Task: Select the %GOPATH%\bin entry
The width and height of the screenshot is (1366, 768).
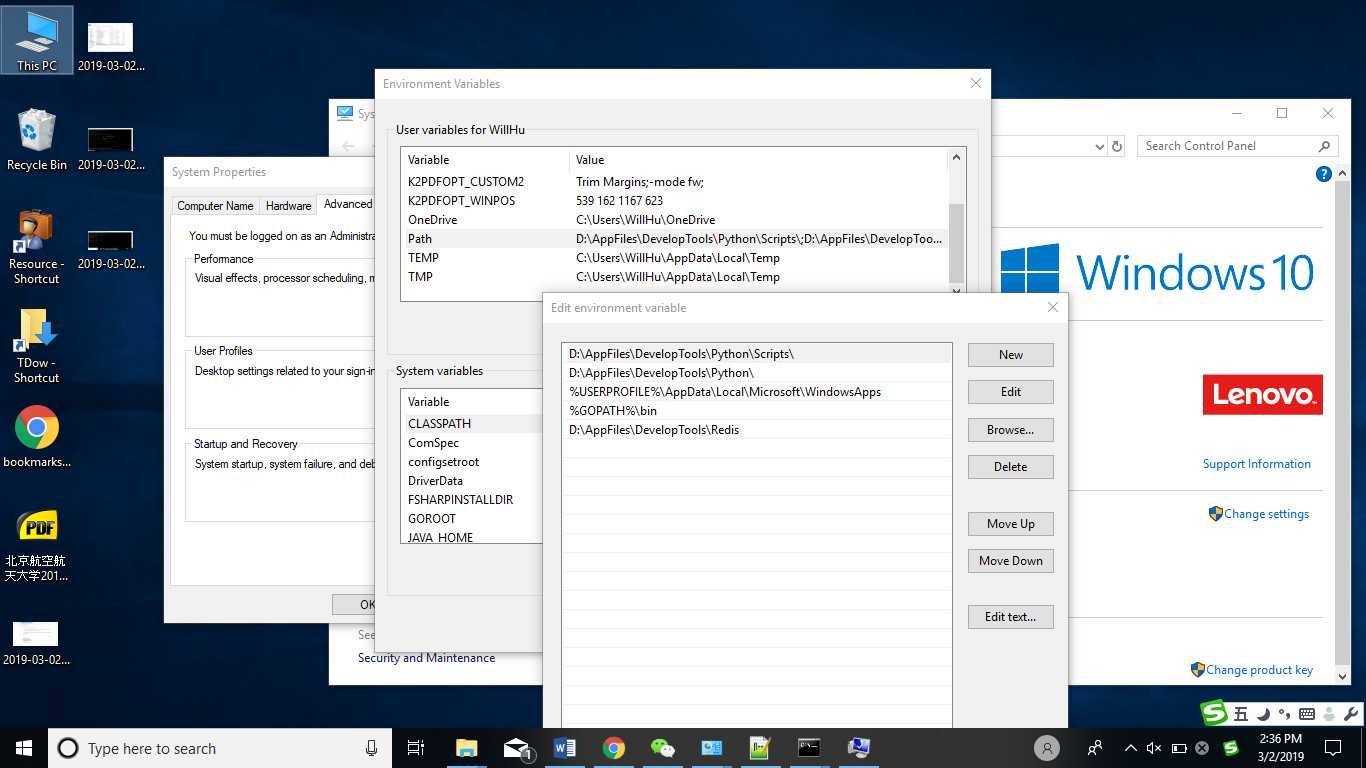Action: coord(757,411)
